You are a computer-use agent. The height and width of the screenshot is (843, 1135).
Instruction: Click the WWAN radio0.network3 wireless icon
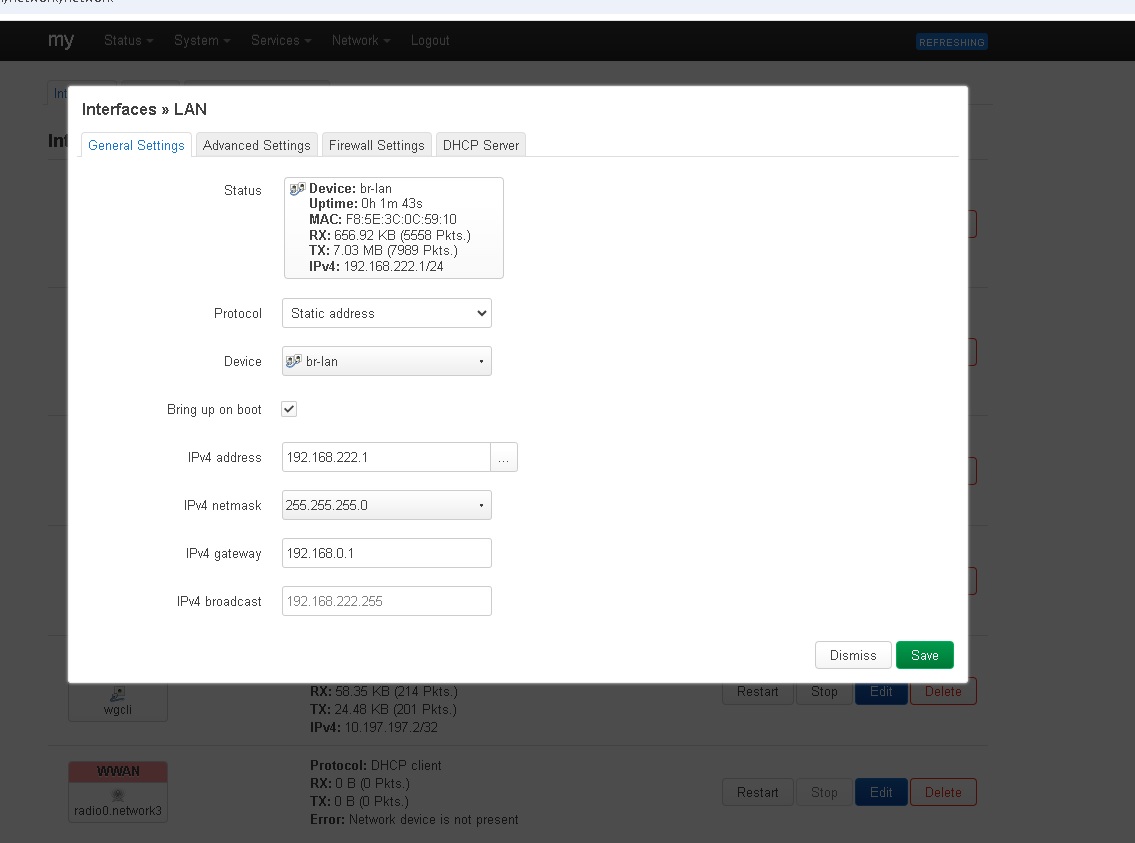118,795
